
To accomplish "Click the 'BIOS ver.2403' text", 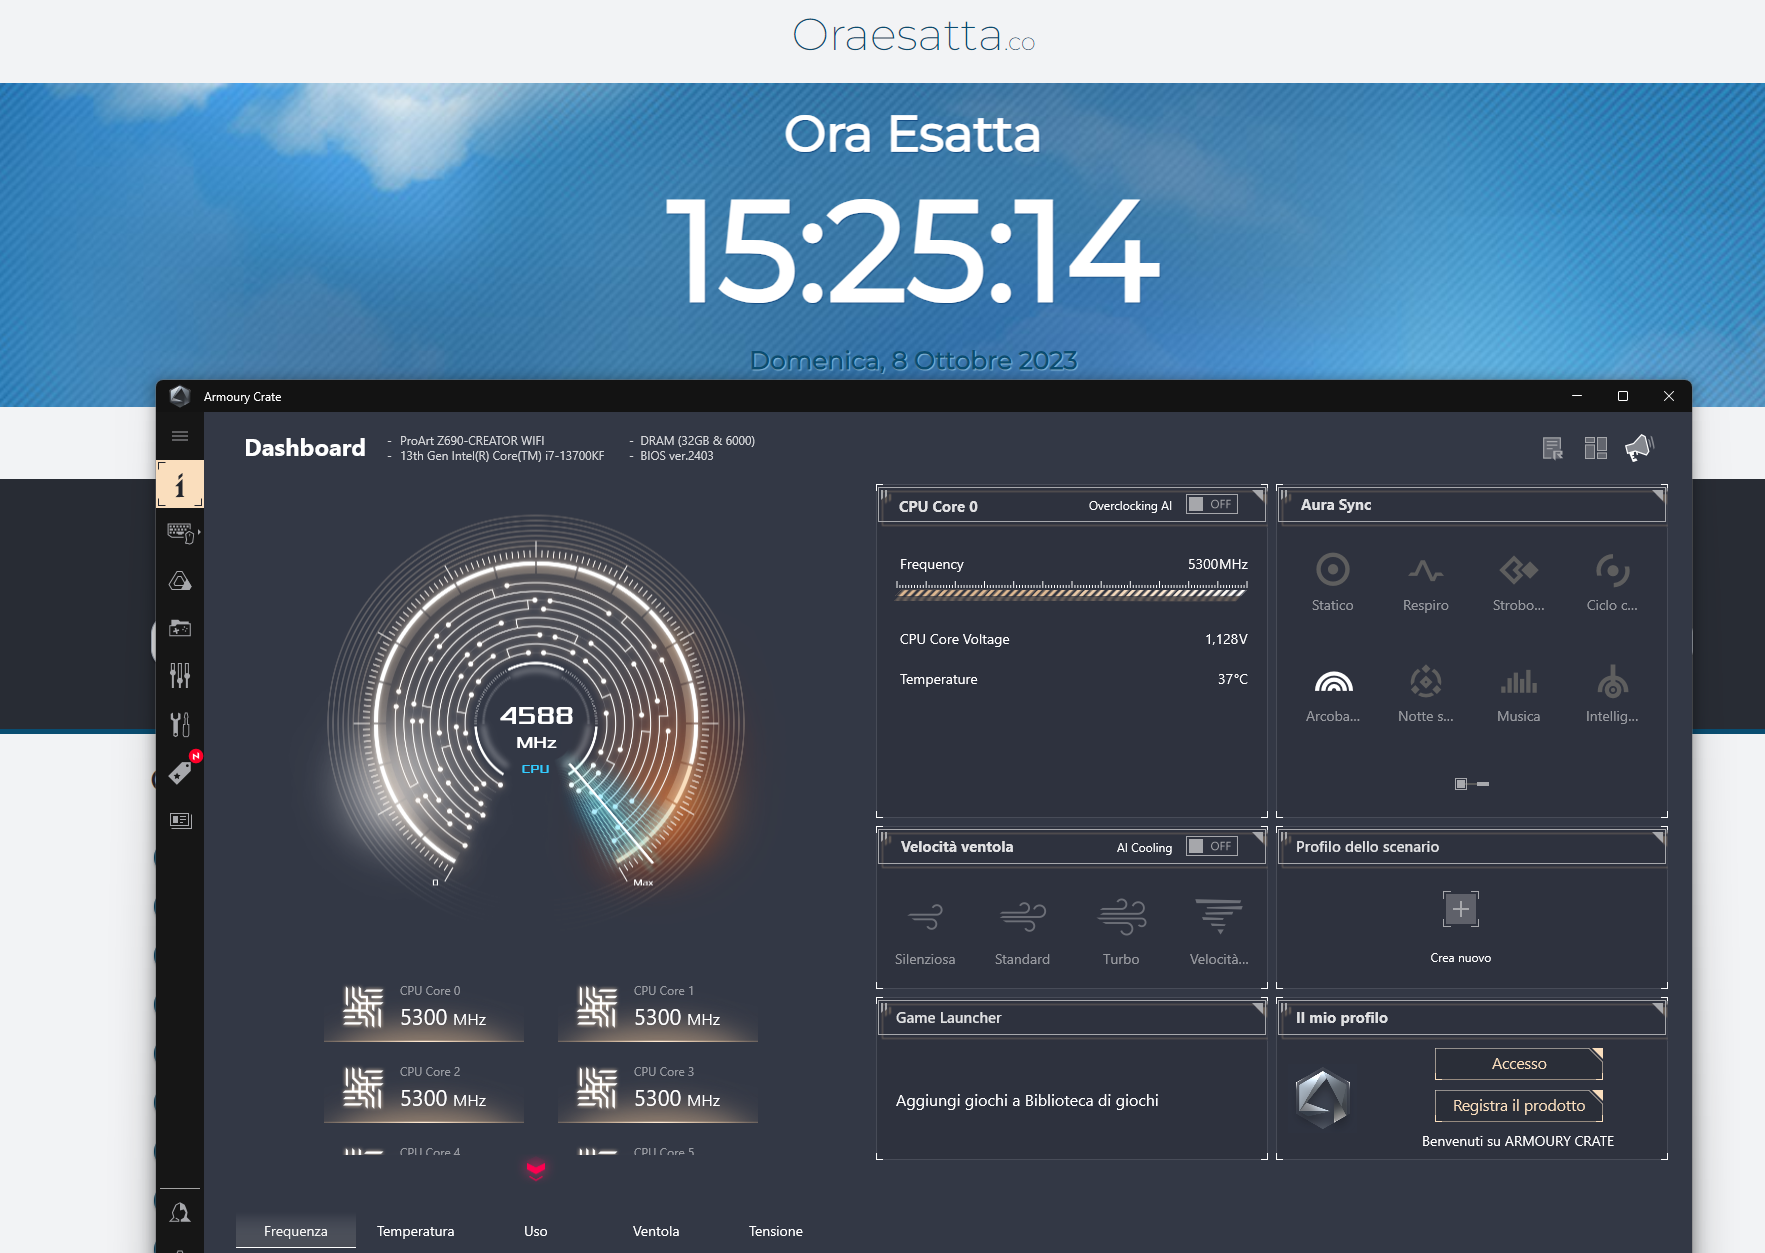I will [677, 456].
